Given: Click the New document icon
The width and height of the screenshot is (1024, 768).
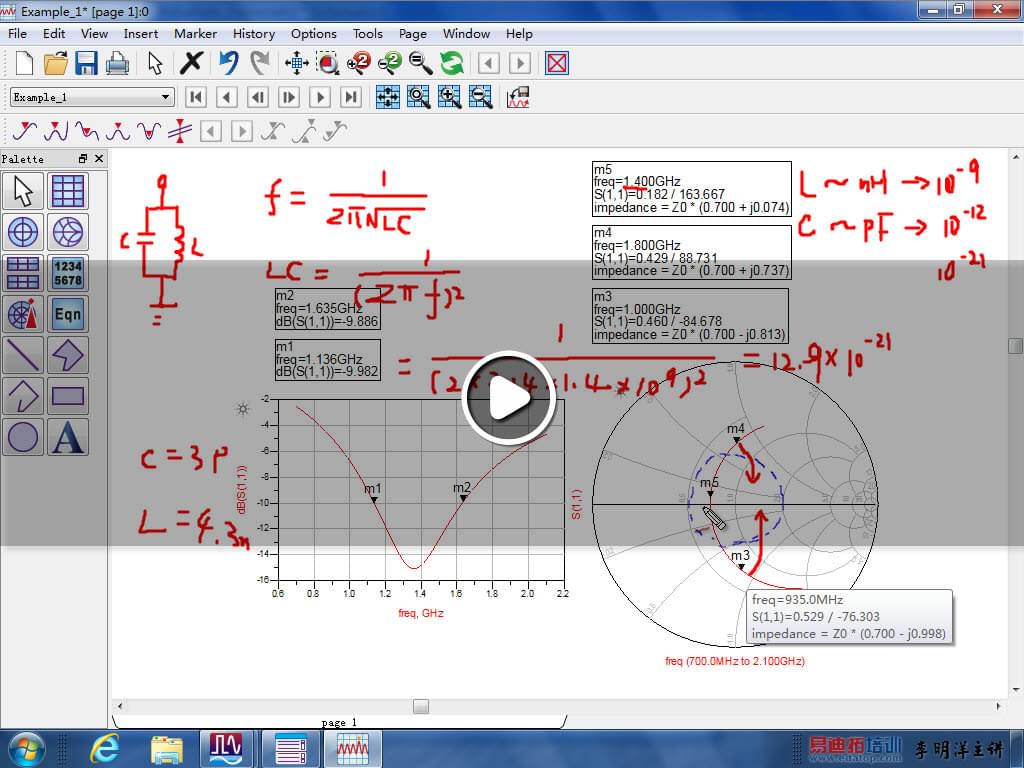Looking at the screenshot, I should click(24, 63).
